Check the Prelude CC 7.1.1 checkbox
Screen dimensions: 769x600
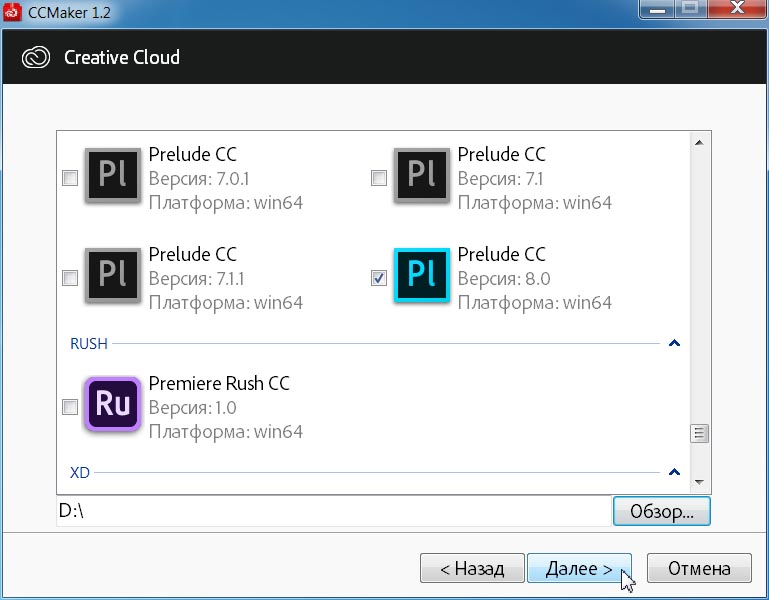70,278
